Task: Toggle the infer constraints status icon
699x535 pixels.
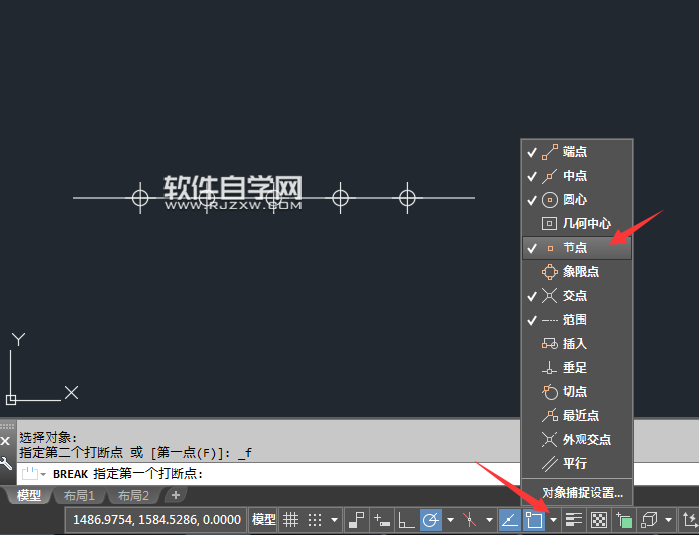Action: point(356,520)
